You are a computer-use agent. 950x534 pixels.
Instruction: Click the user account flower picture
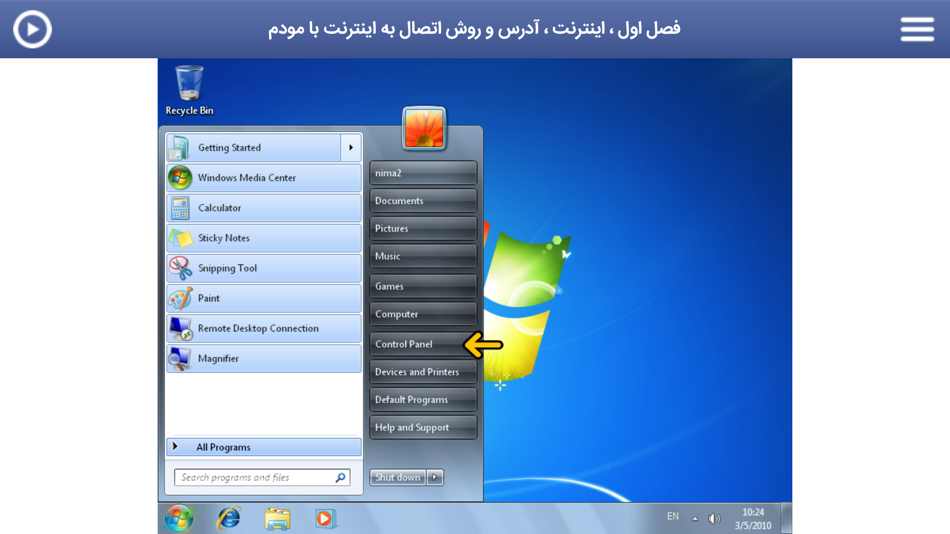[424, 128]
